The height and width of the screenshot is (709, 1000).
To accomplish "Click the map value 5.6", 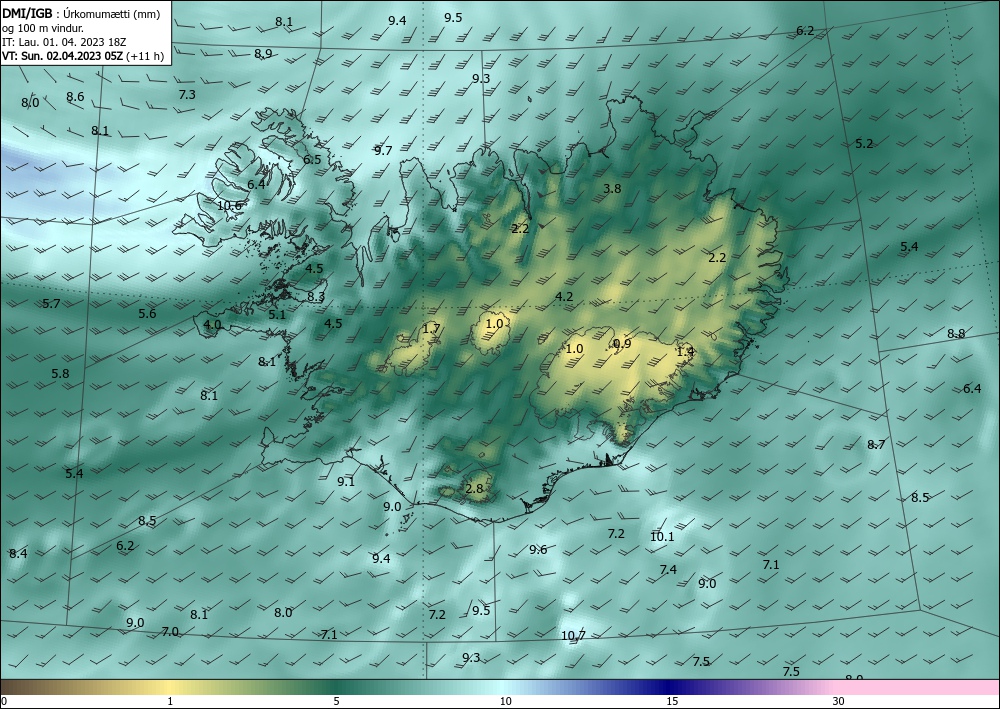I will (x=147, y=313).
